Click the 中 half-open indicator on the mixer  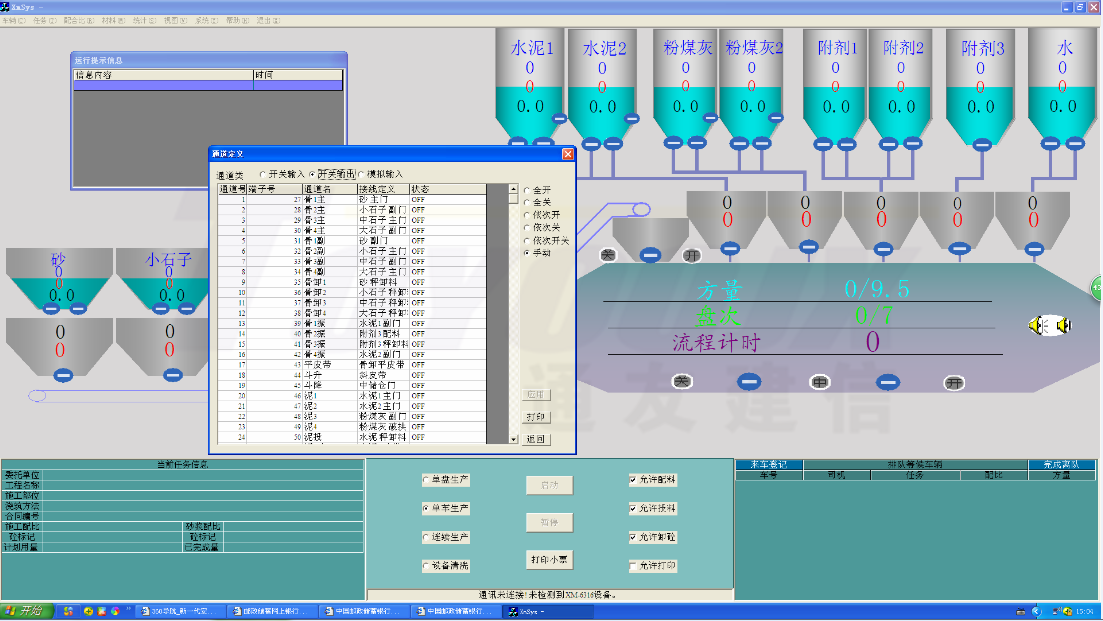(820, 381)
